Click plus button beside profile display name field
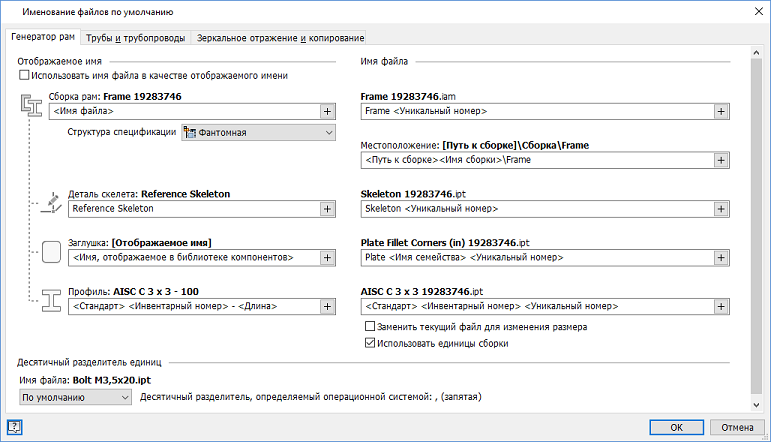This screenshot has height=442, width=771. (x=327, y=306)
